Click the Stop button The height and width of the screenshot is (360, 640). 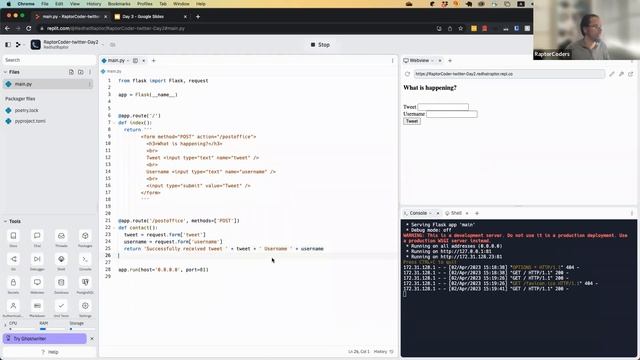[x=320, y=44]
